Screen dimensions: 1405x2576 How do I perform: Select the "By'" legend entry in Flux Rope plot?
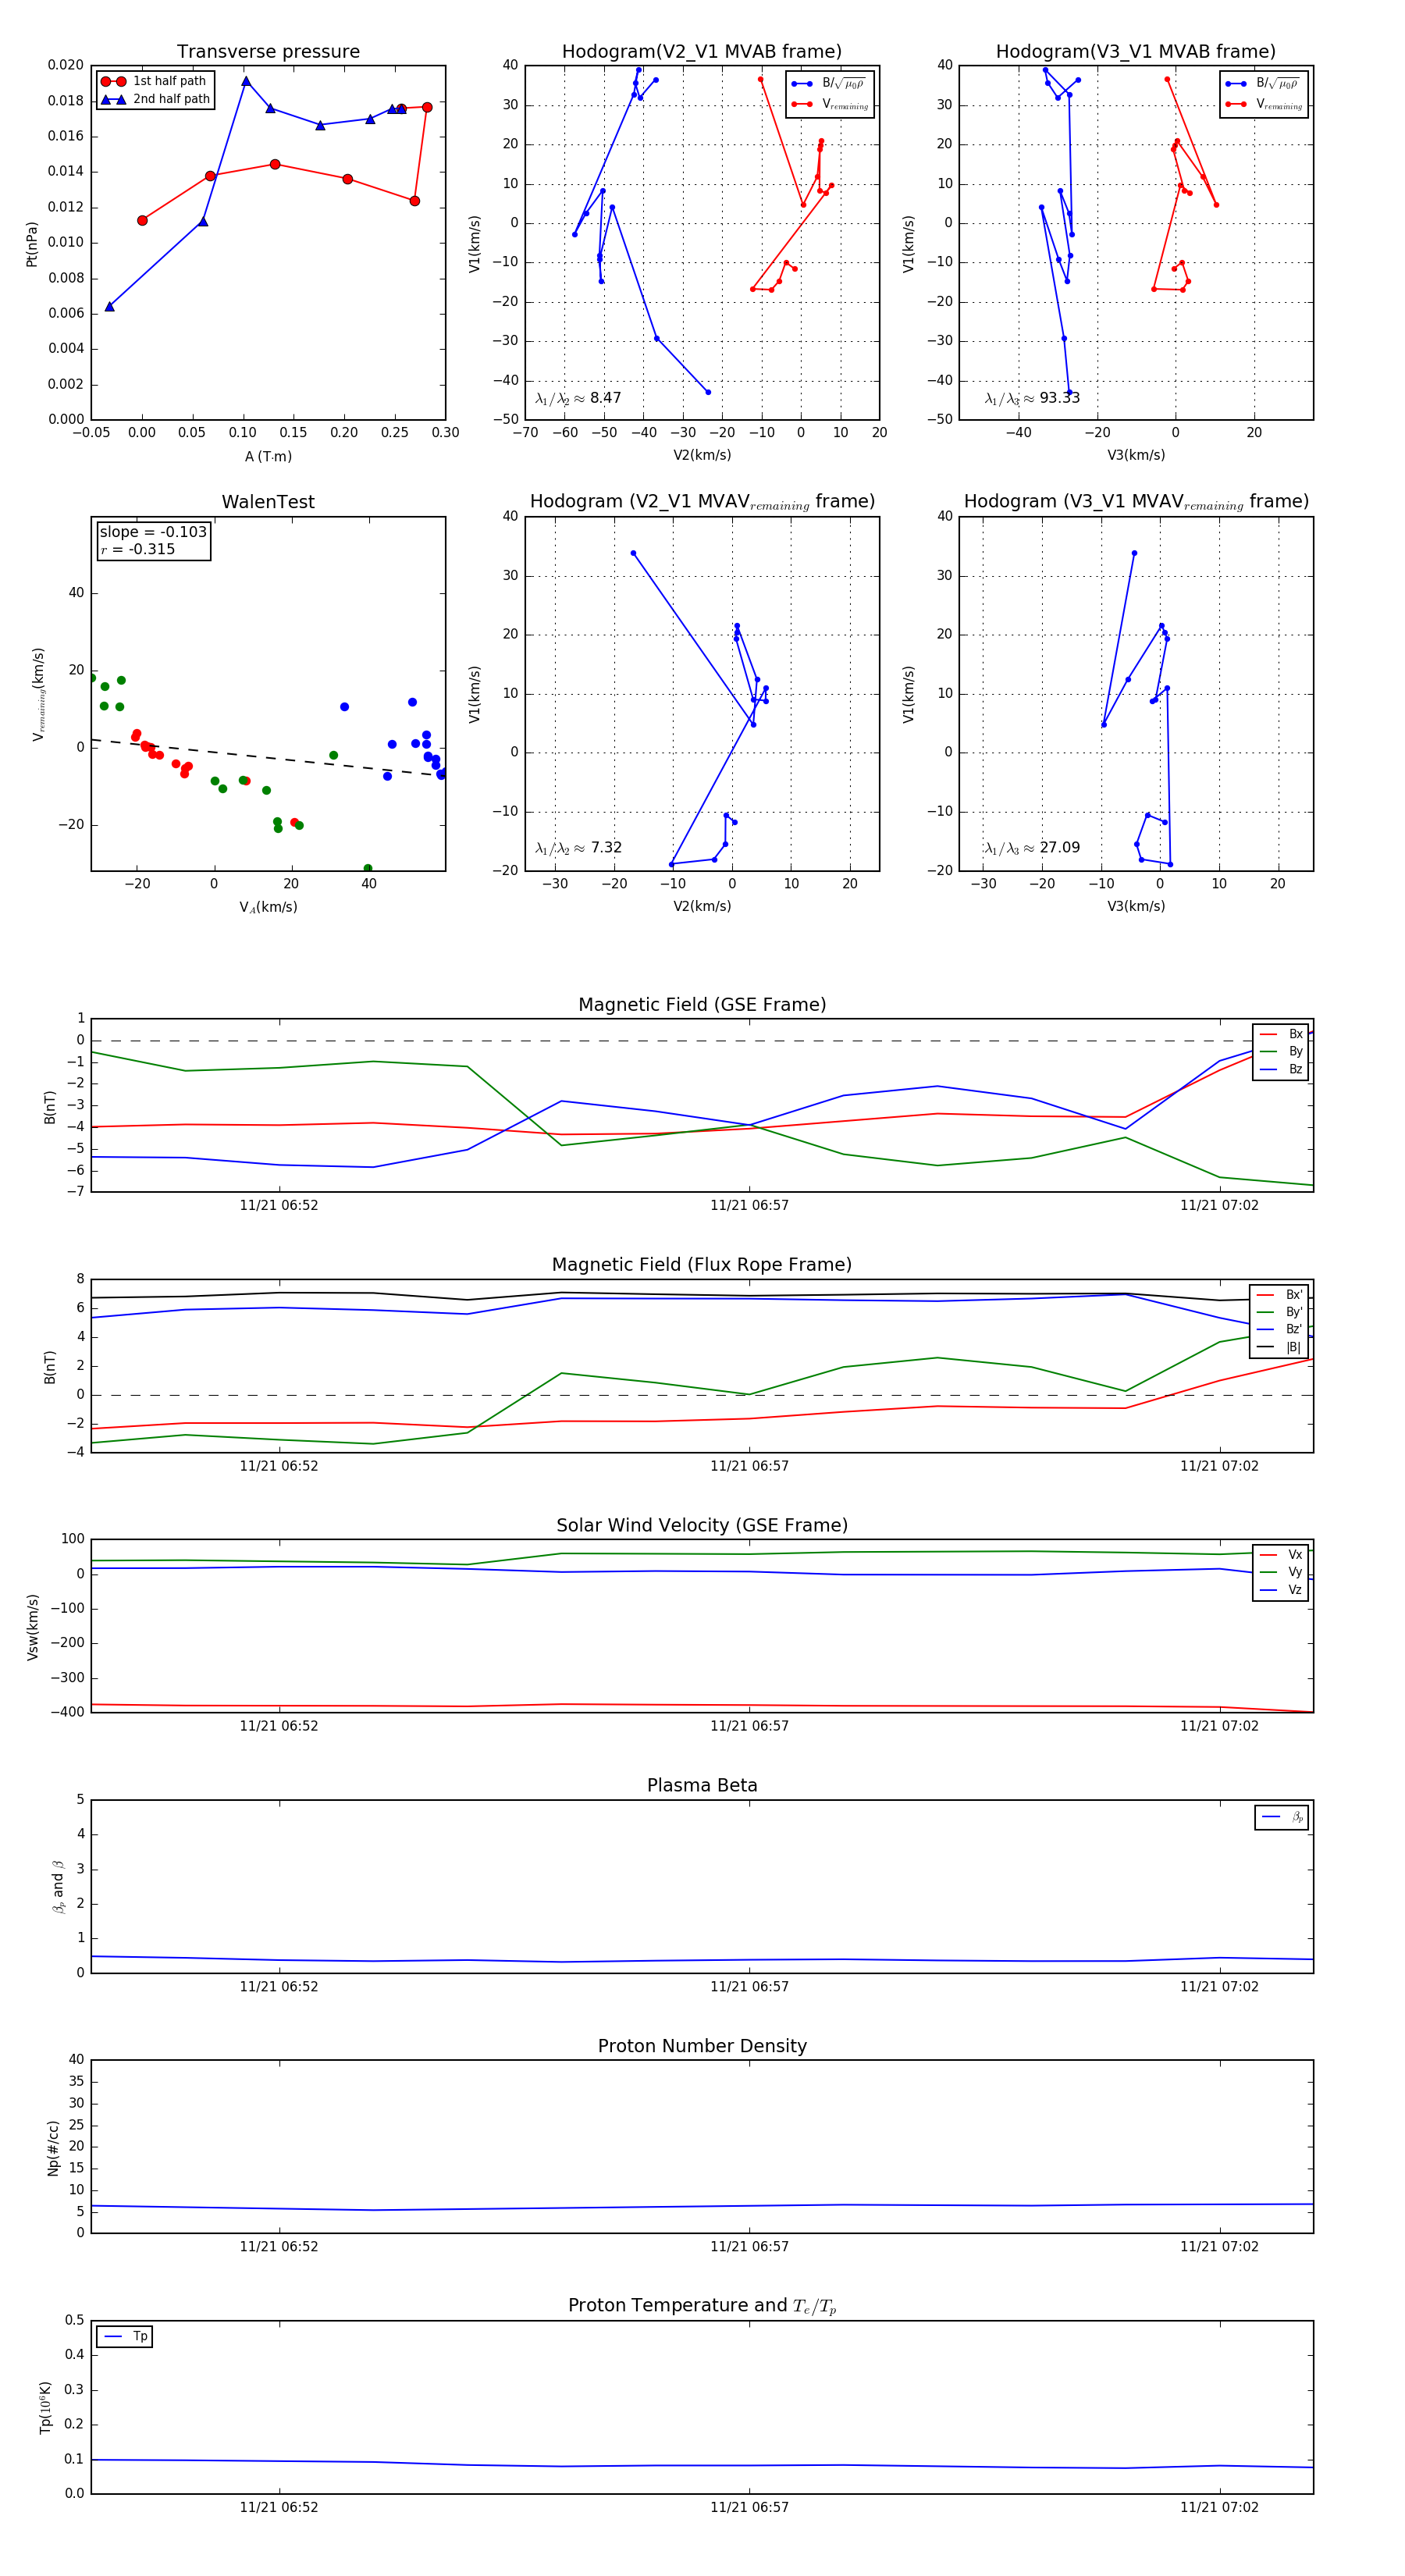coord(1279,1312)
